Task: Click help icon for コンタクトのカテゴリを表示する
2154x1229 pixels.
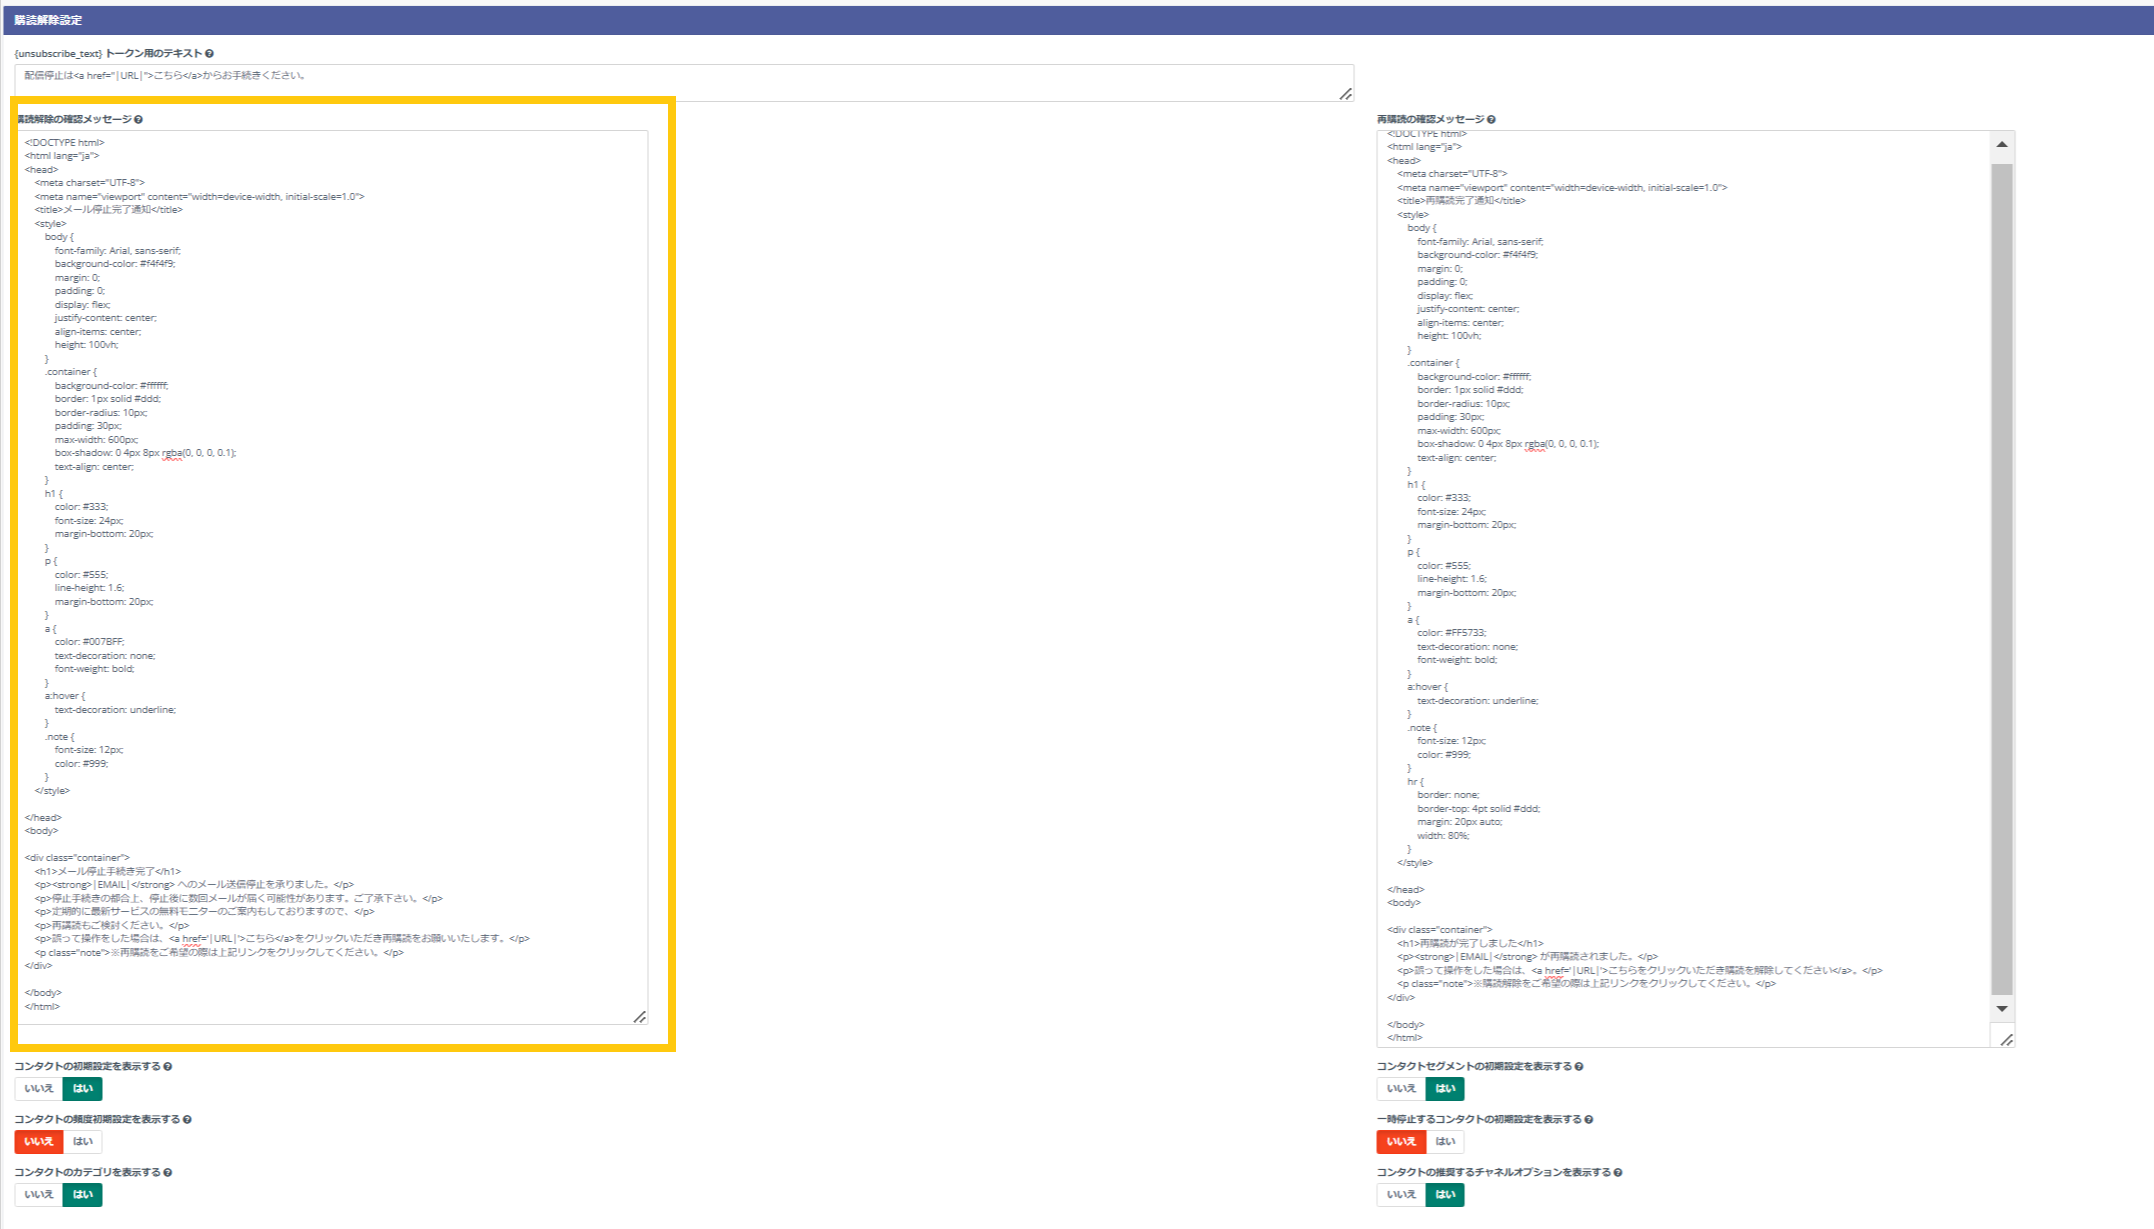Action: pos(167,1173)
